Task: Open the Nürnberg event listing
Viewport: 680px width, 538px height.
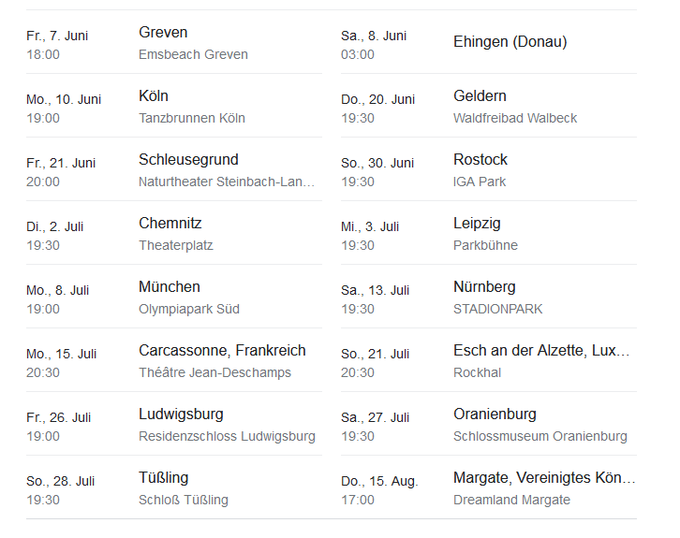Action: (x=484, y=287)
